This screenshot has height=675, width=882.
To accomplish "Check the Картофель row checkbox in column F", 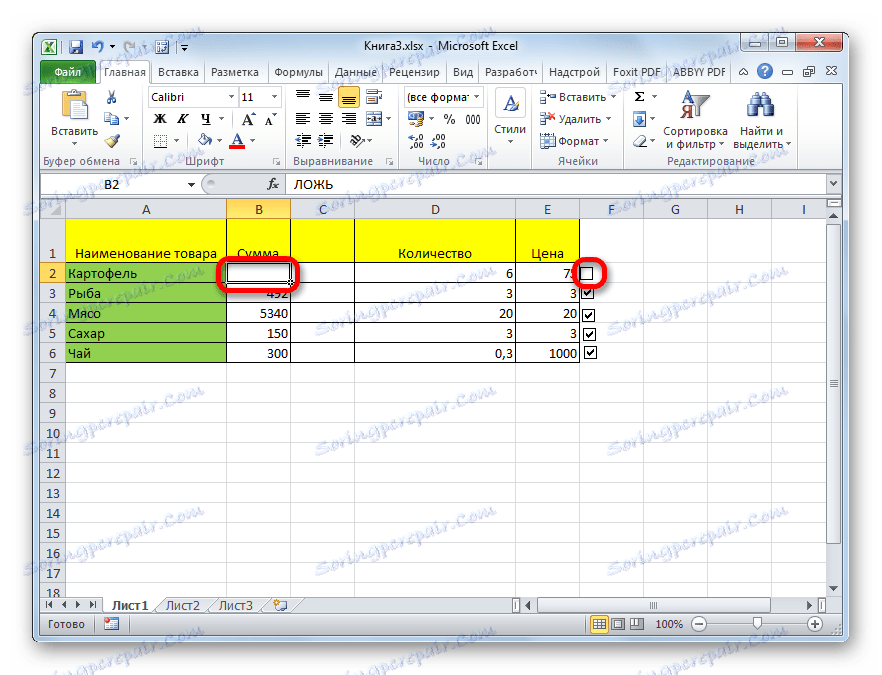I will point(589,273).
